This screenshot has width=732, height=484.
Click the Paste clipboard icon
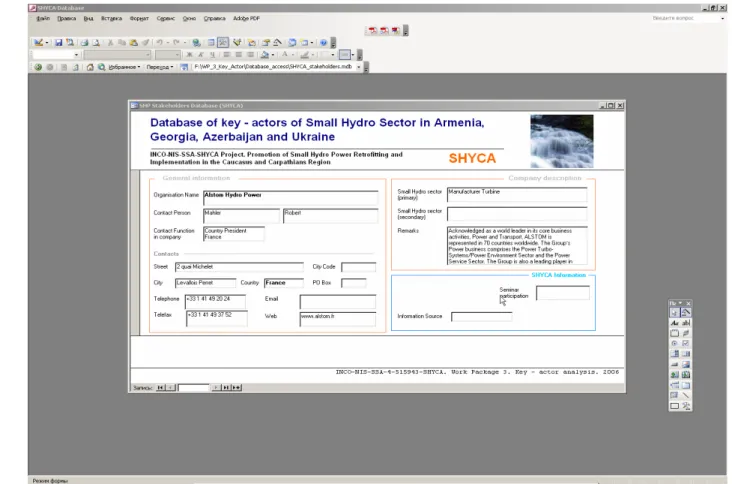click(134, 42)
